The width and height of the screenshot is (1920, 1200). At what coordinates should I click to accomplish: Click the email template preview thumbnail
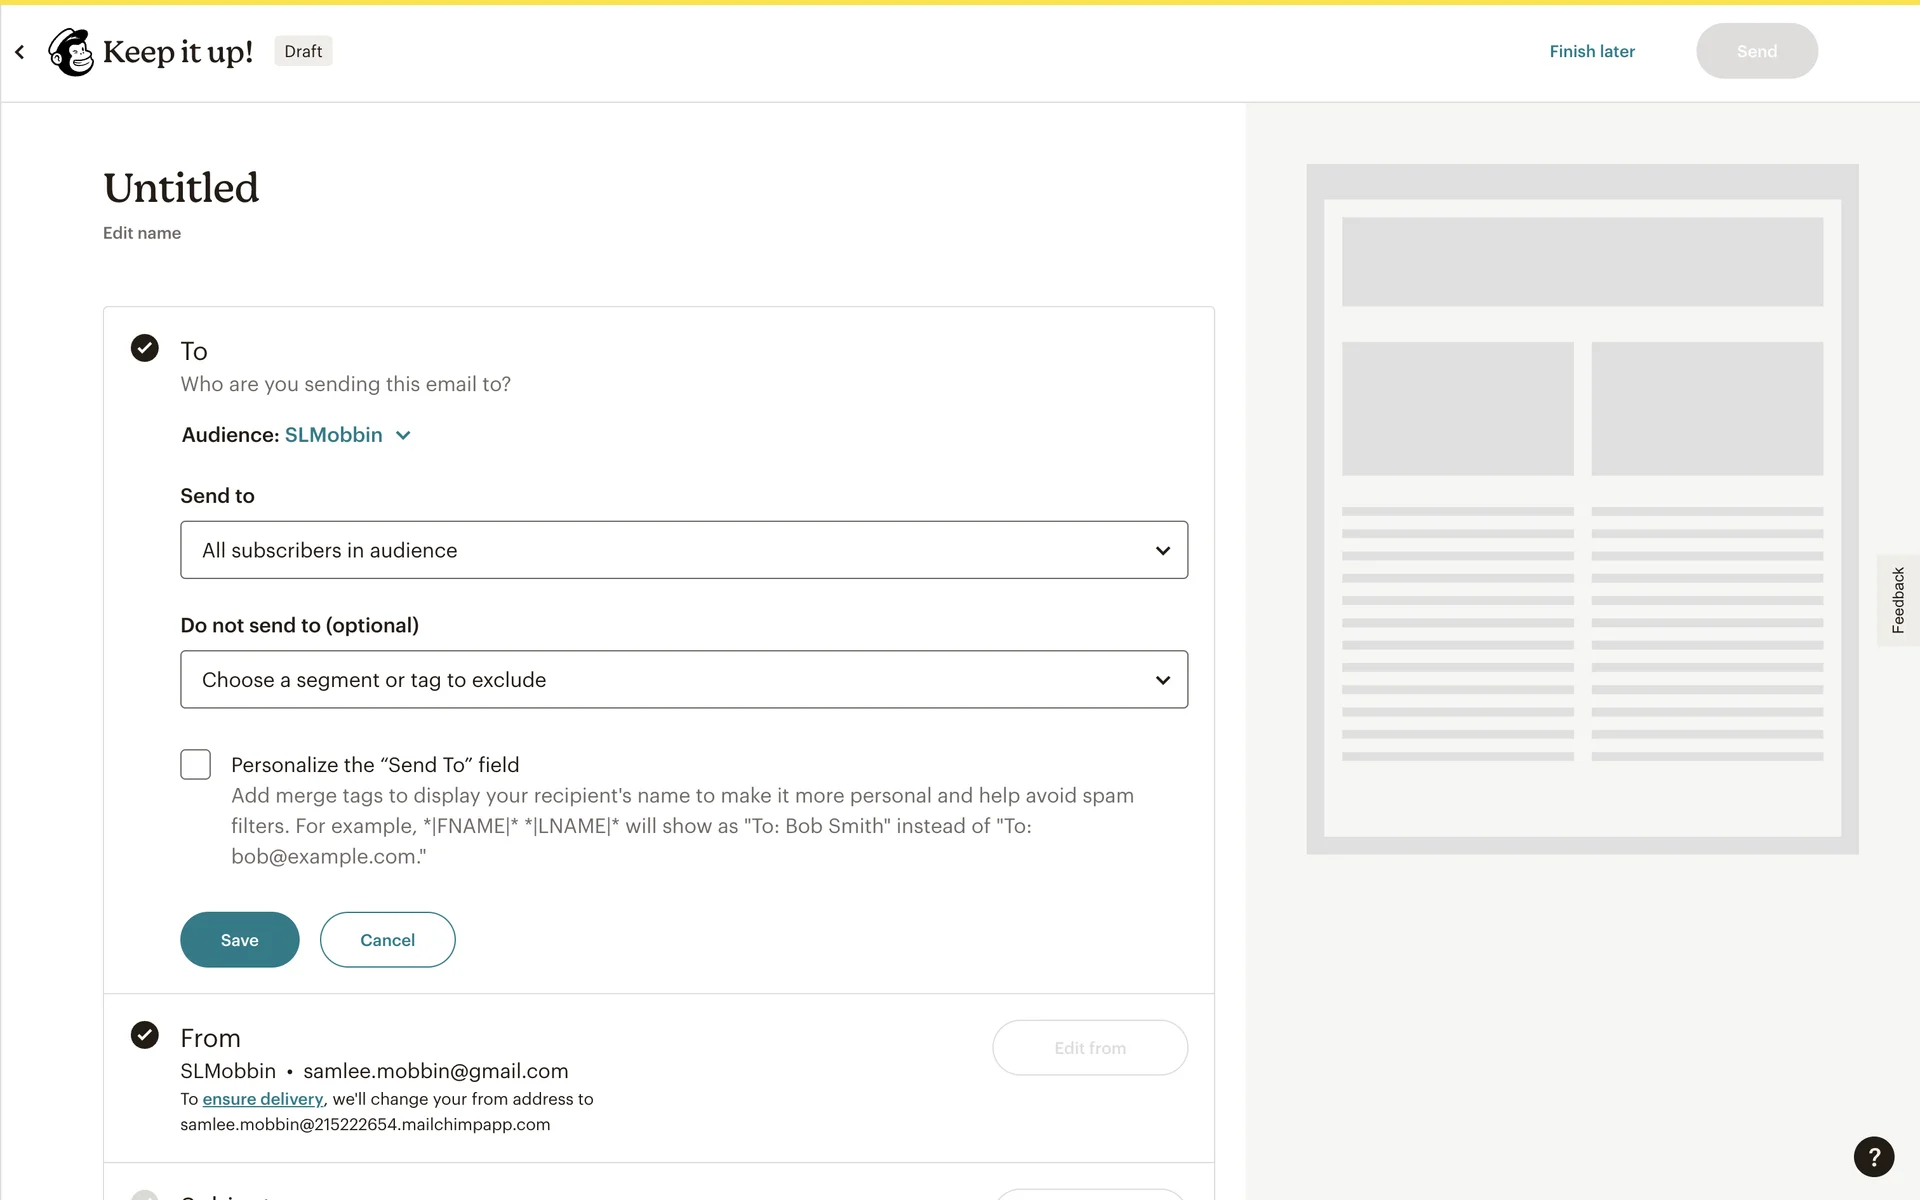pyautogui.click(x=1582, y=509)
